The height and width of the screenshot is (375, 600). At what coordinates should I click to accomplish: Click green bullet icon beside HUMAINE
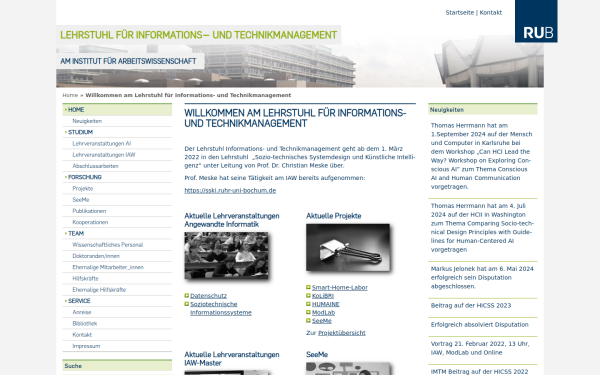[308, 304]
